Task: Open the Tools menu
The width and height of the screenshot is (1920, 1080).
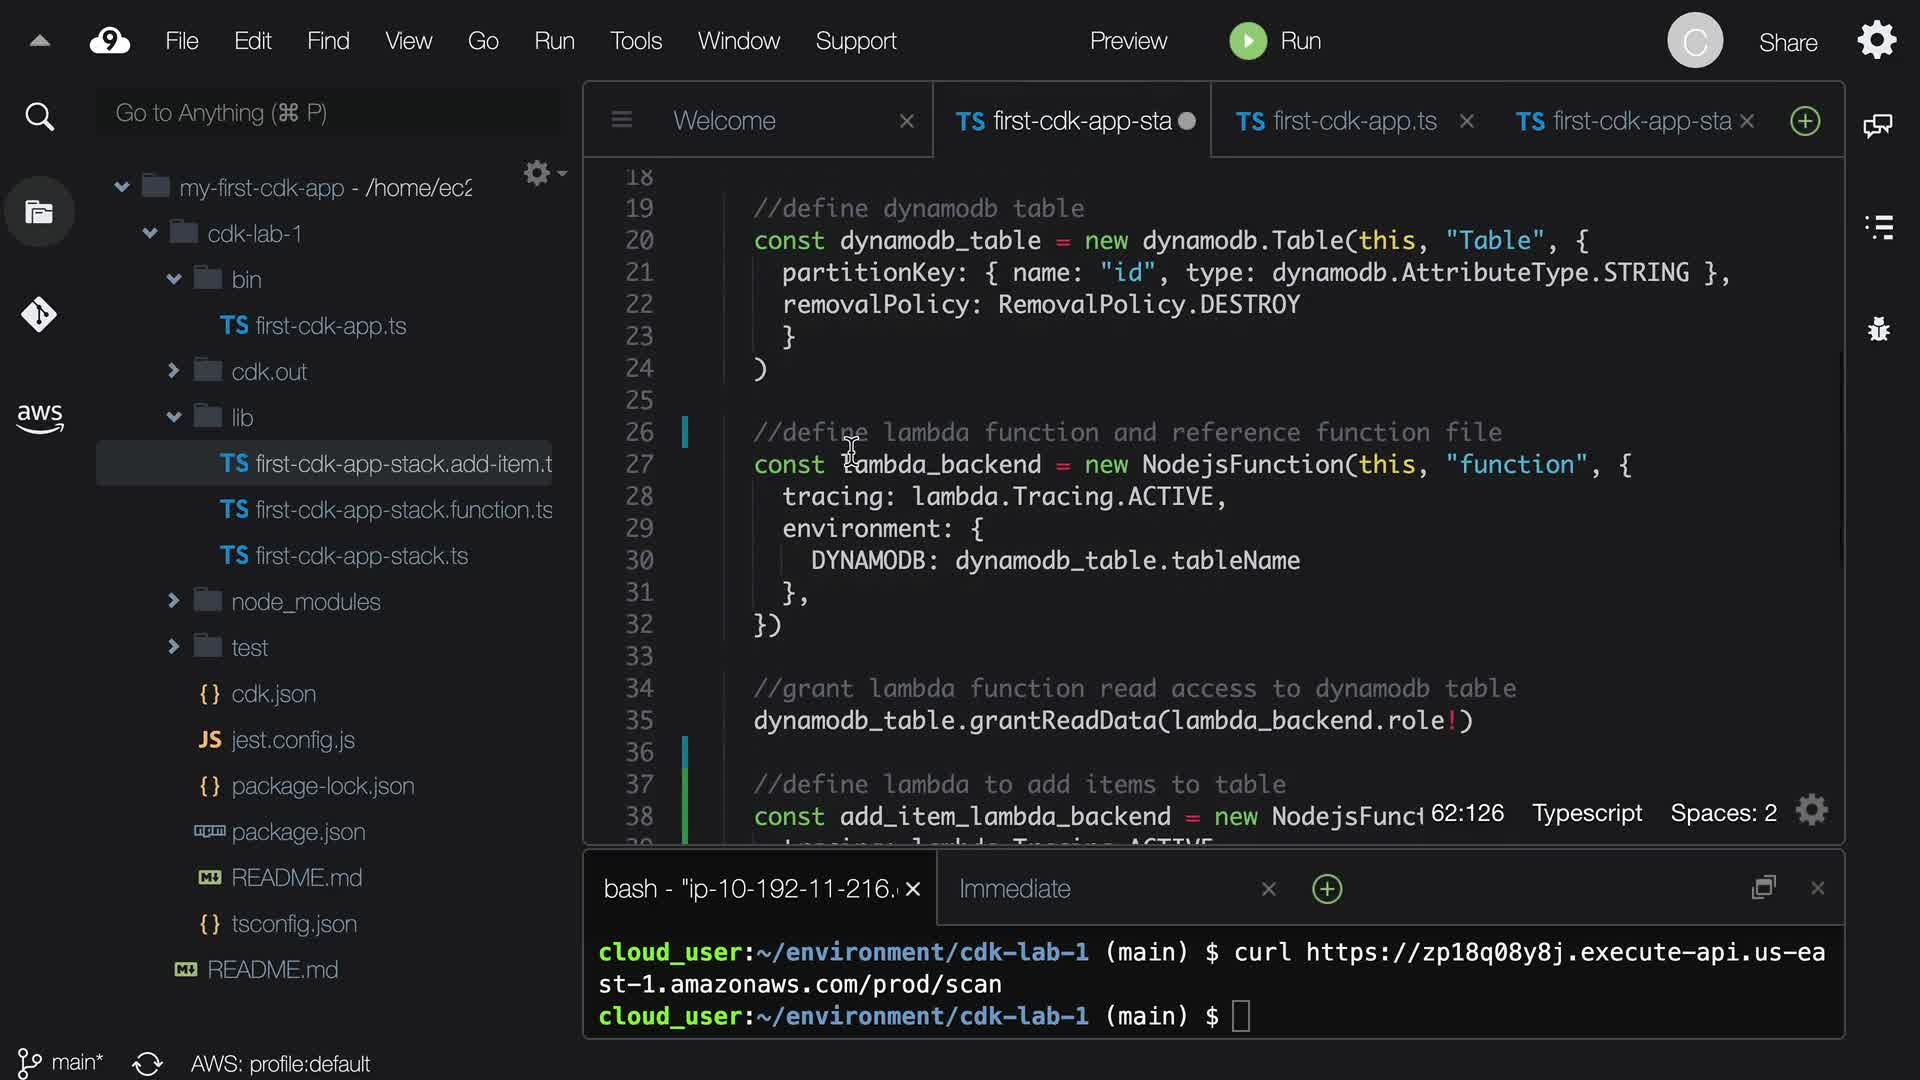Action: (x=636, y=41)
